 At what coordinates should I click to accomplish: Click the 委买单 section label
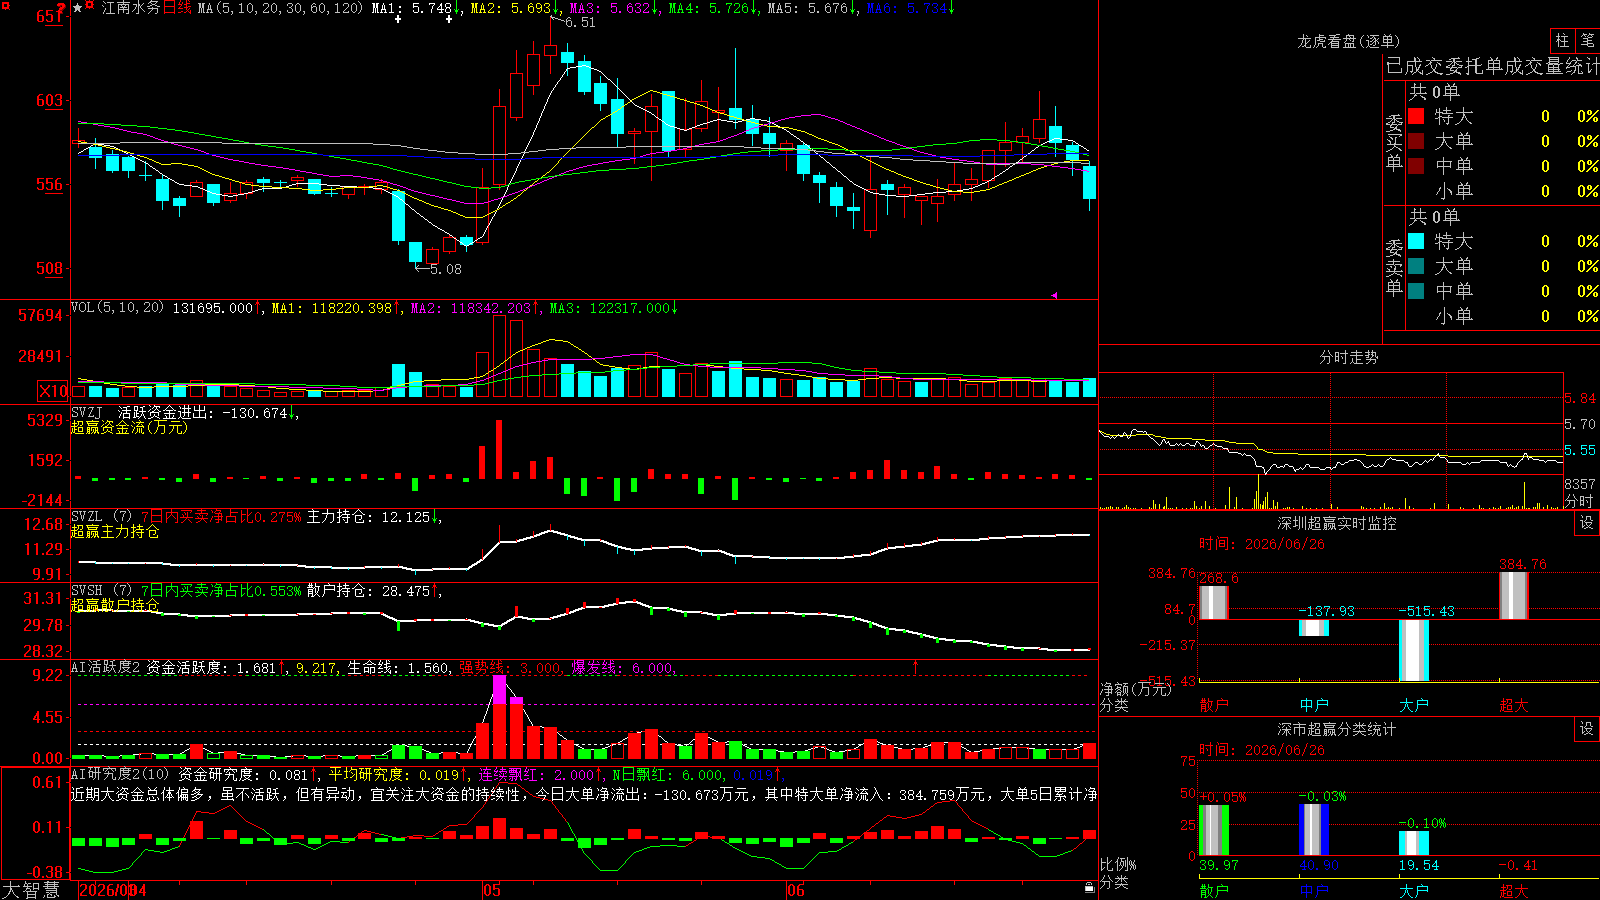pos(1394,142)
